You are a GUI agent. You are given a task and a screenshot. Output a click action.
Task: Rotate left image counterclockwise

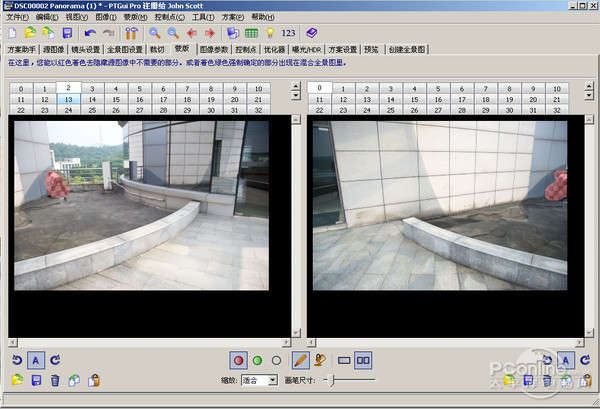pyautogui.click(x=17, y=360)
